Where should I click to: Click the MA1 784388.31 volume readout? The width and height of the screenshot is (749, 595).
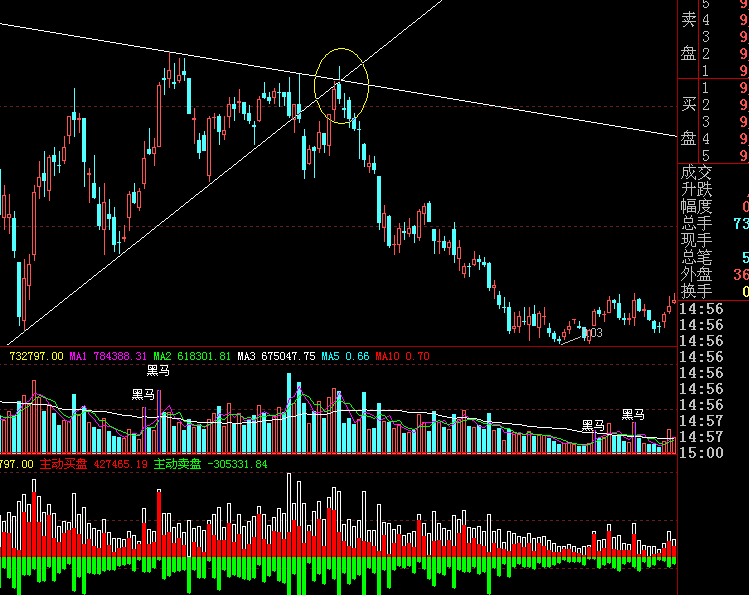pos(108,356)
